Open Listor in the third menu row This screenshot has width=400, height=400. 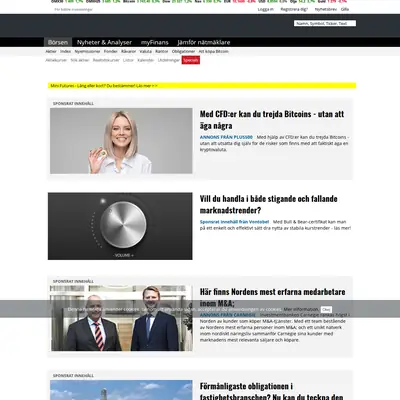pos(128,60)
